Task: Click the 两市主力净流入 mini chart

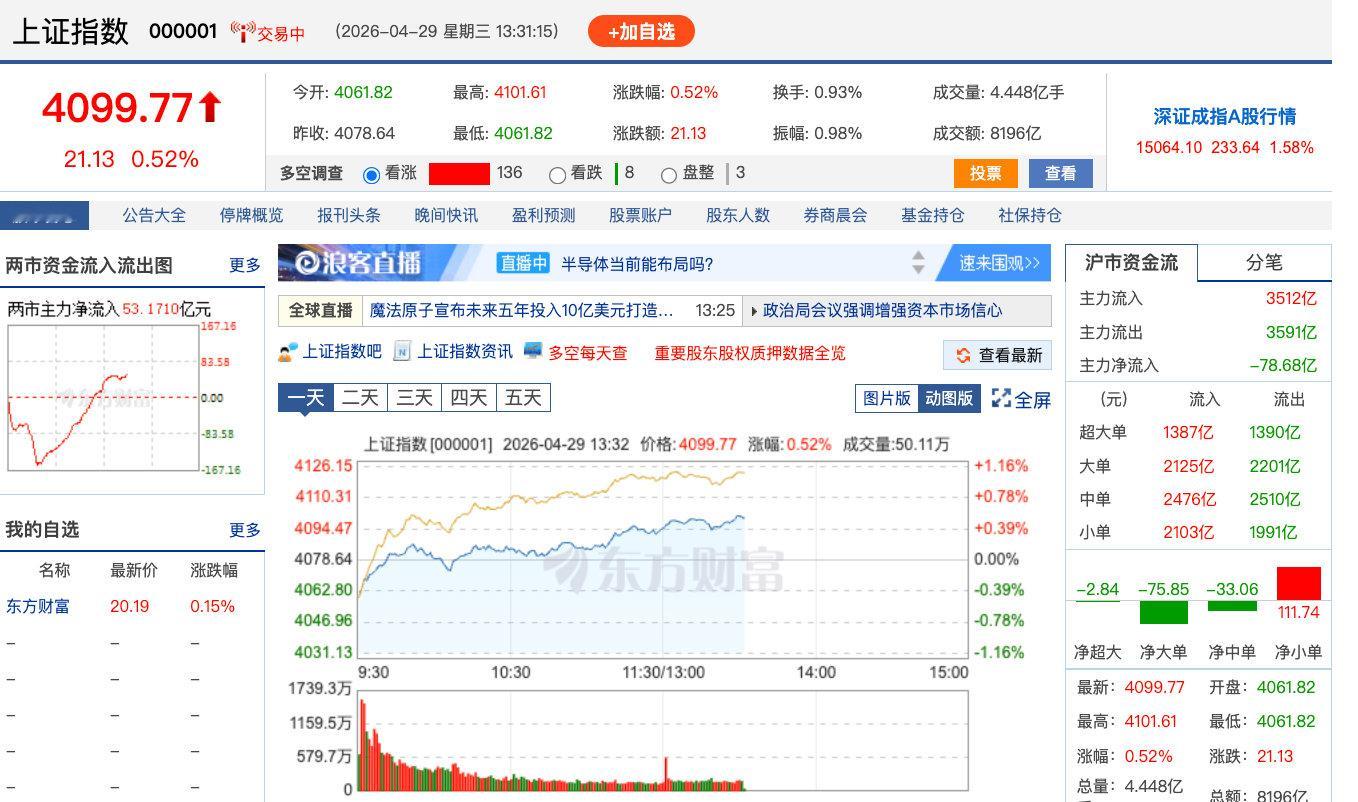Action: [x=102, y=397]
